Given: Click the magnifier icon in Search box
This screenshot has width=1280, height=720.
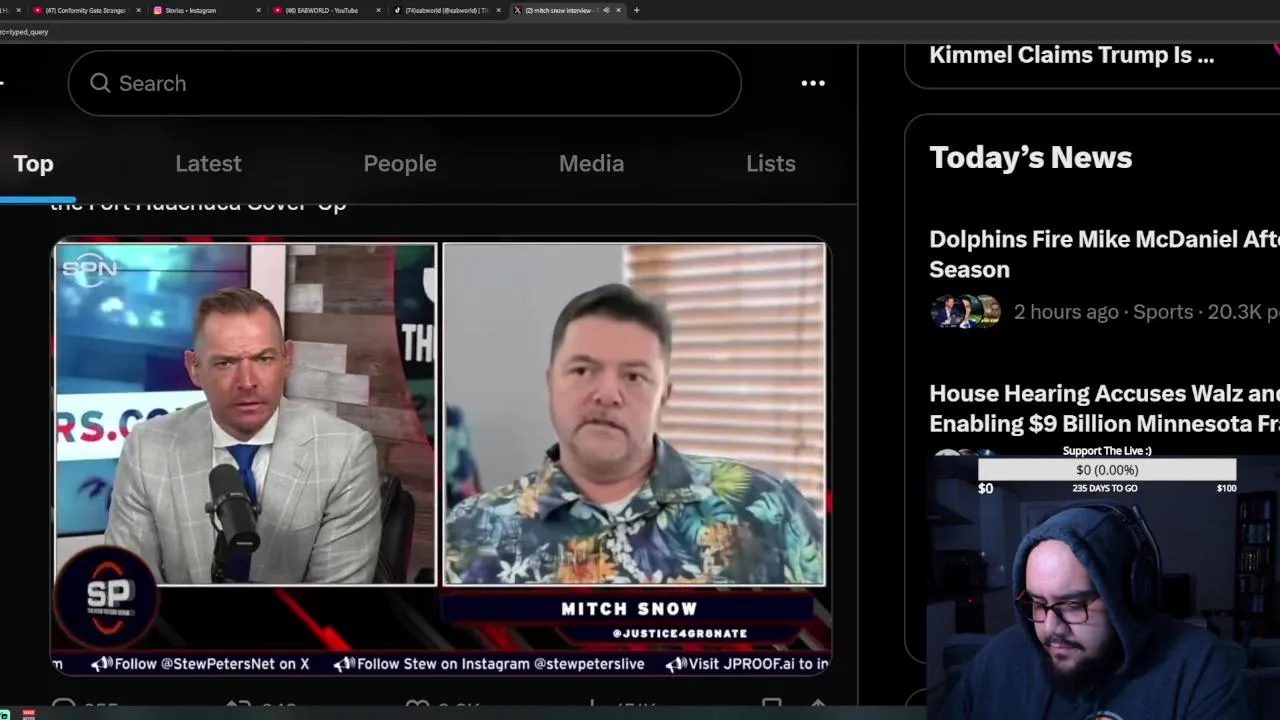Looking at the screenshot, I should click(100, 83).
